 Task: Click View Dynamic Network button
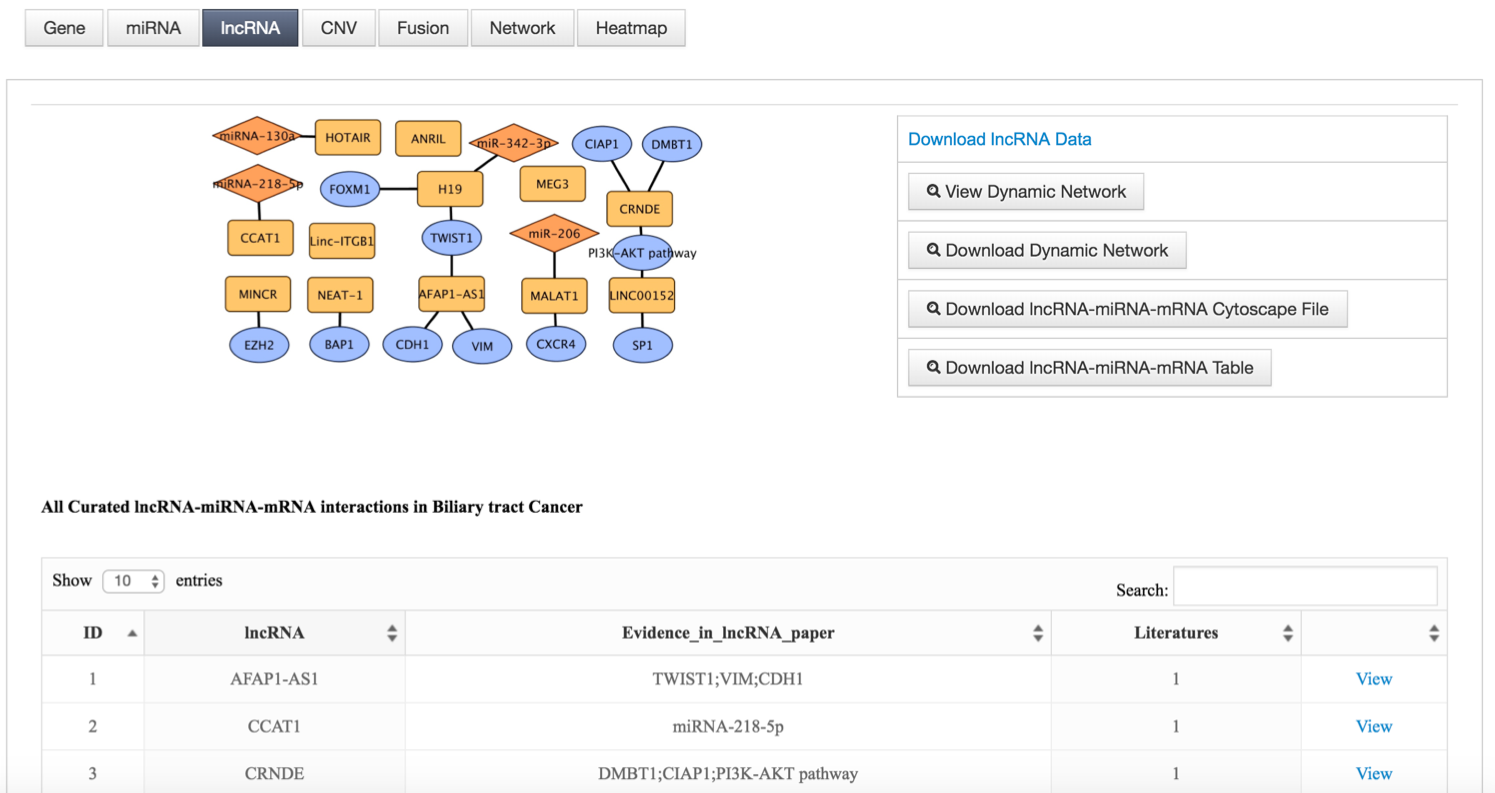tap(1025, 192)
